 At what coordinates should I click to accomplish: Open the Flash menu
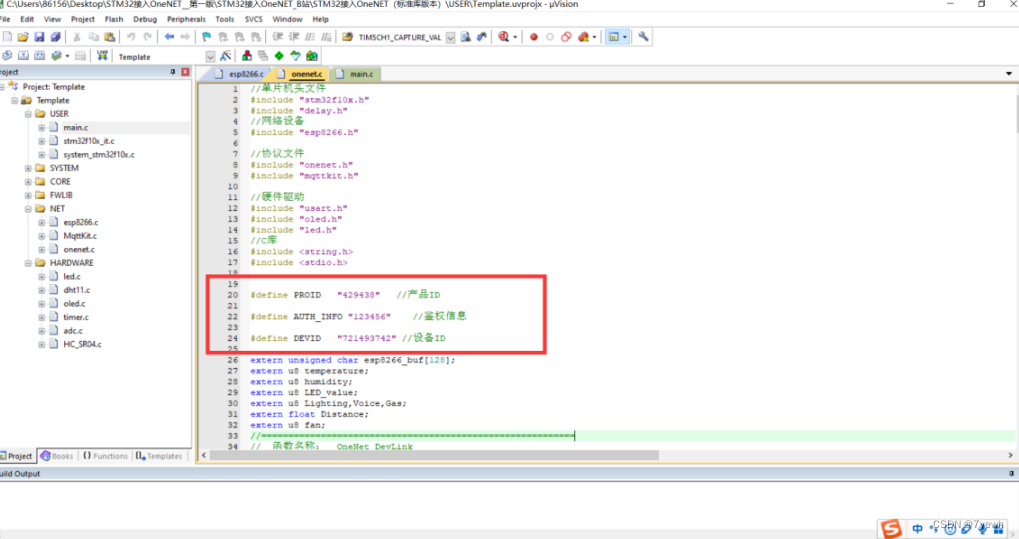[x=114, y=20]
